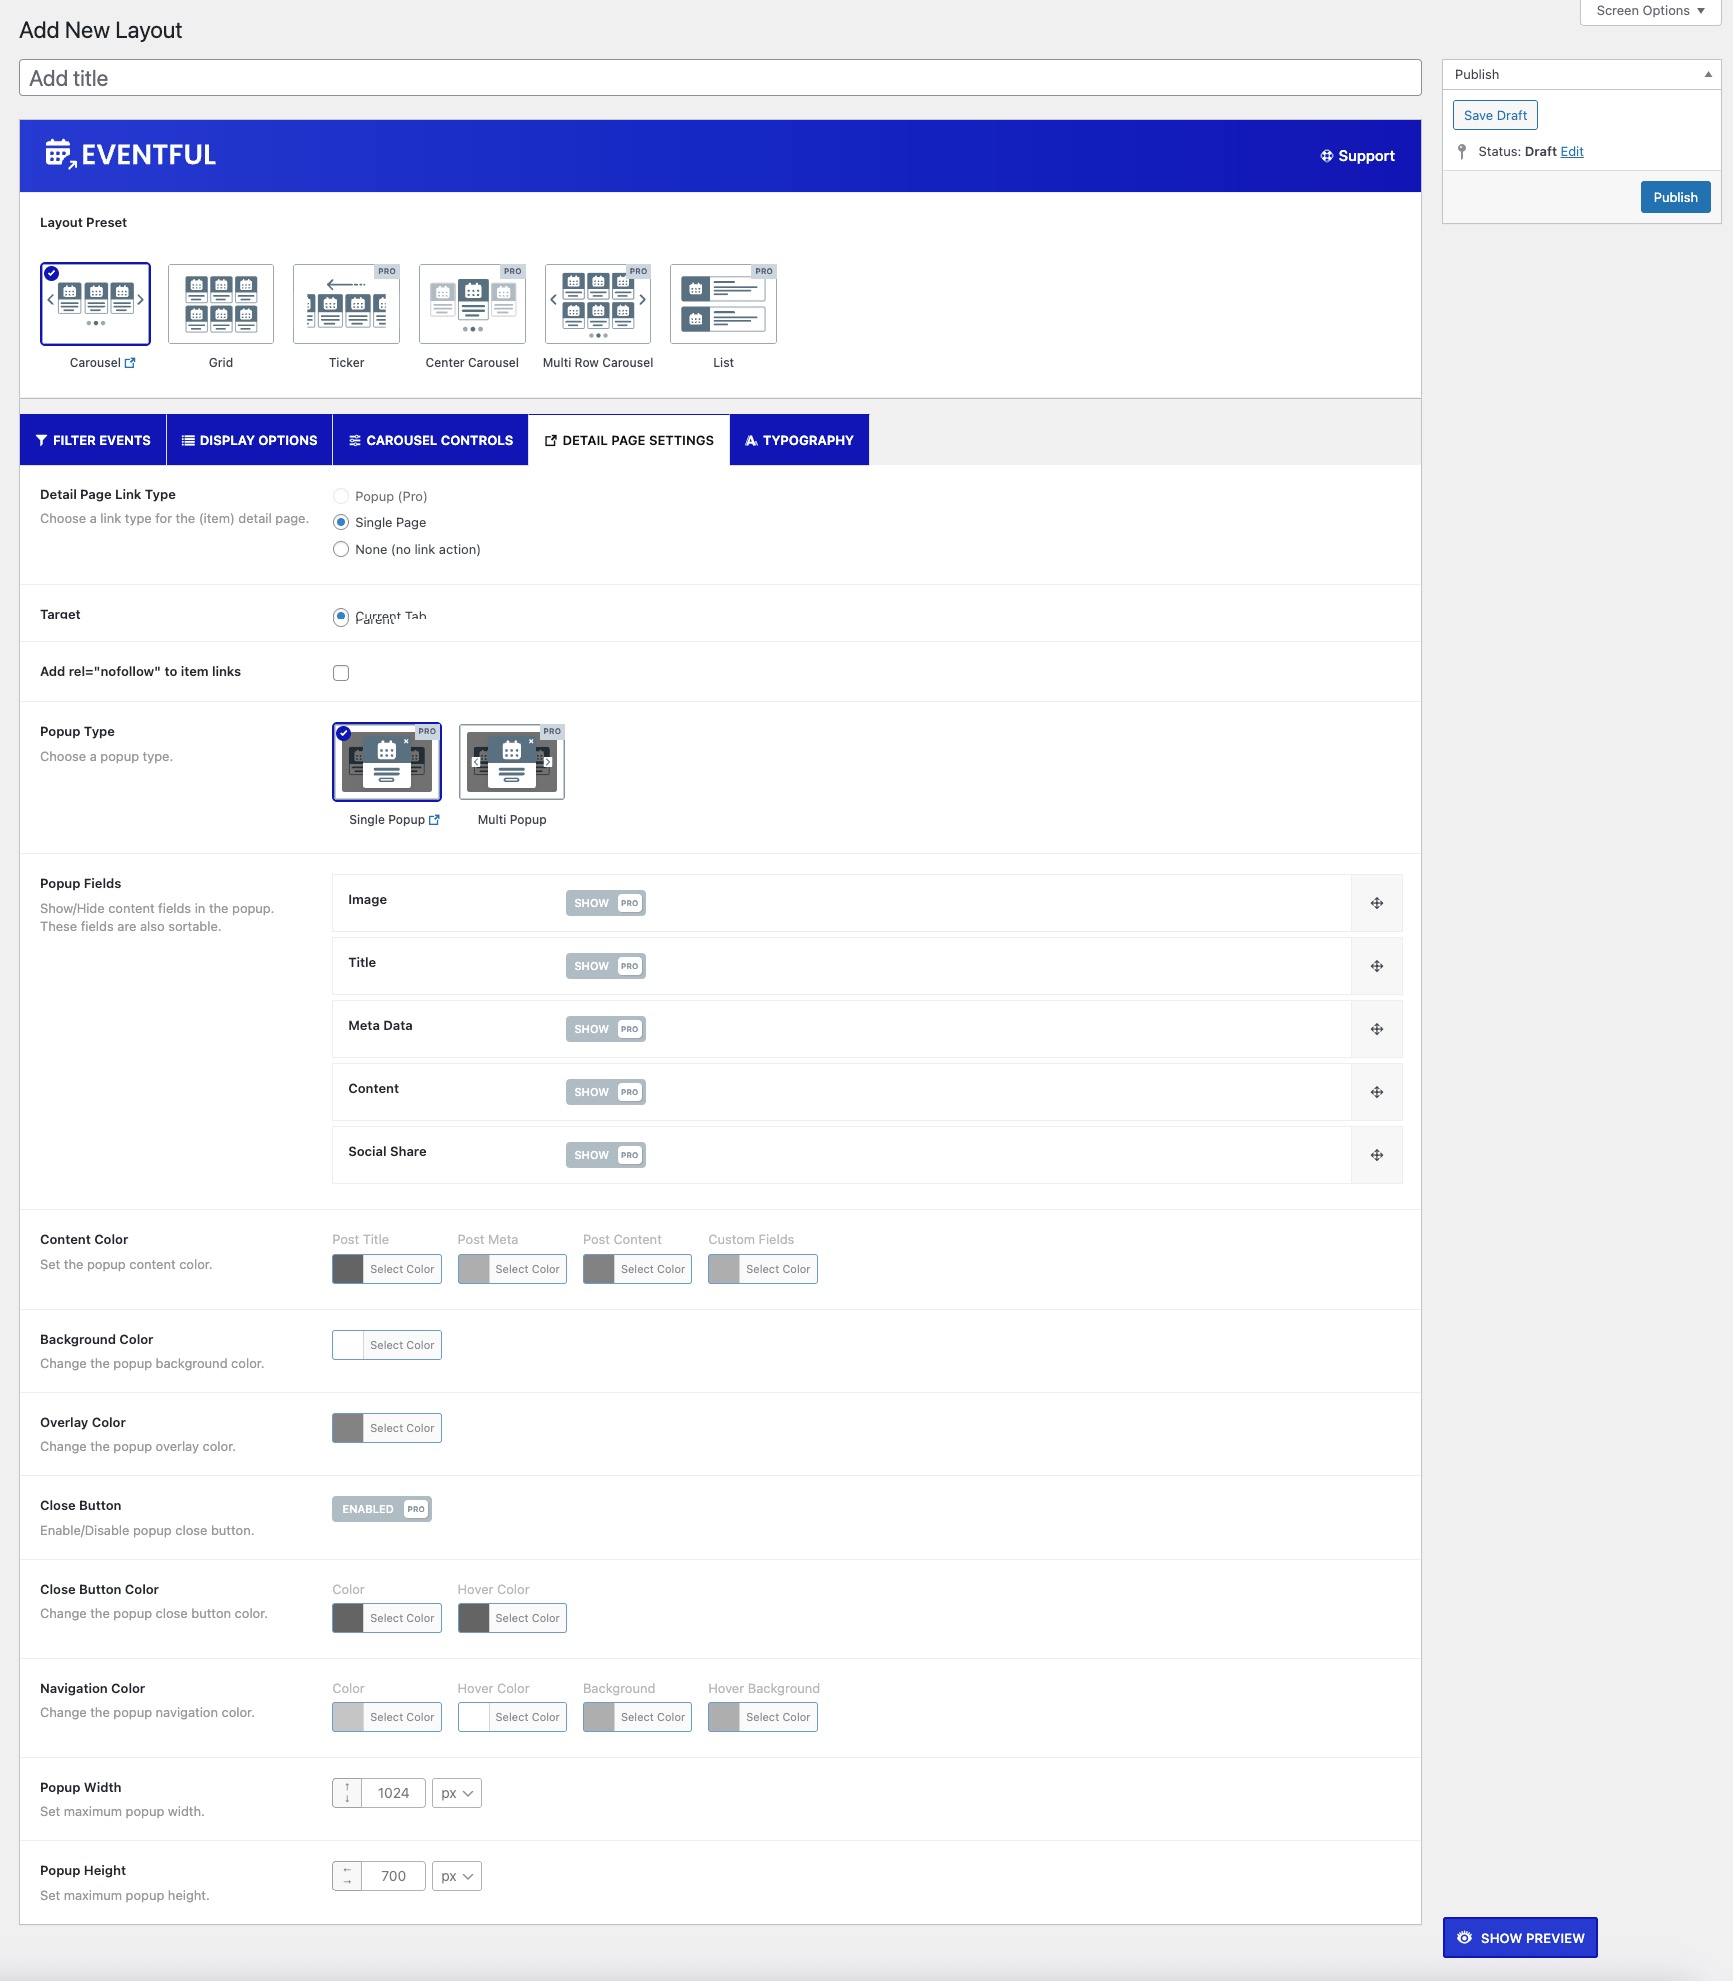Toggle the Close Button Enabled switch
The width and height of the screenshot is (1733, 1981).
click(382, 1509)
